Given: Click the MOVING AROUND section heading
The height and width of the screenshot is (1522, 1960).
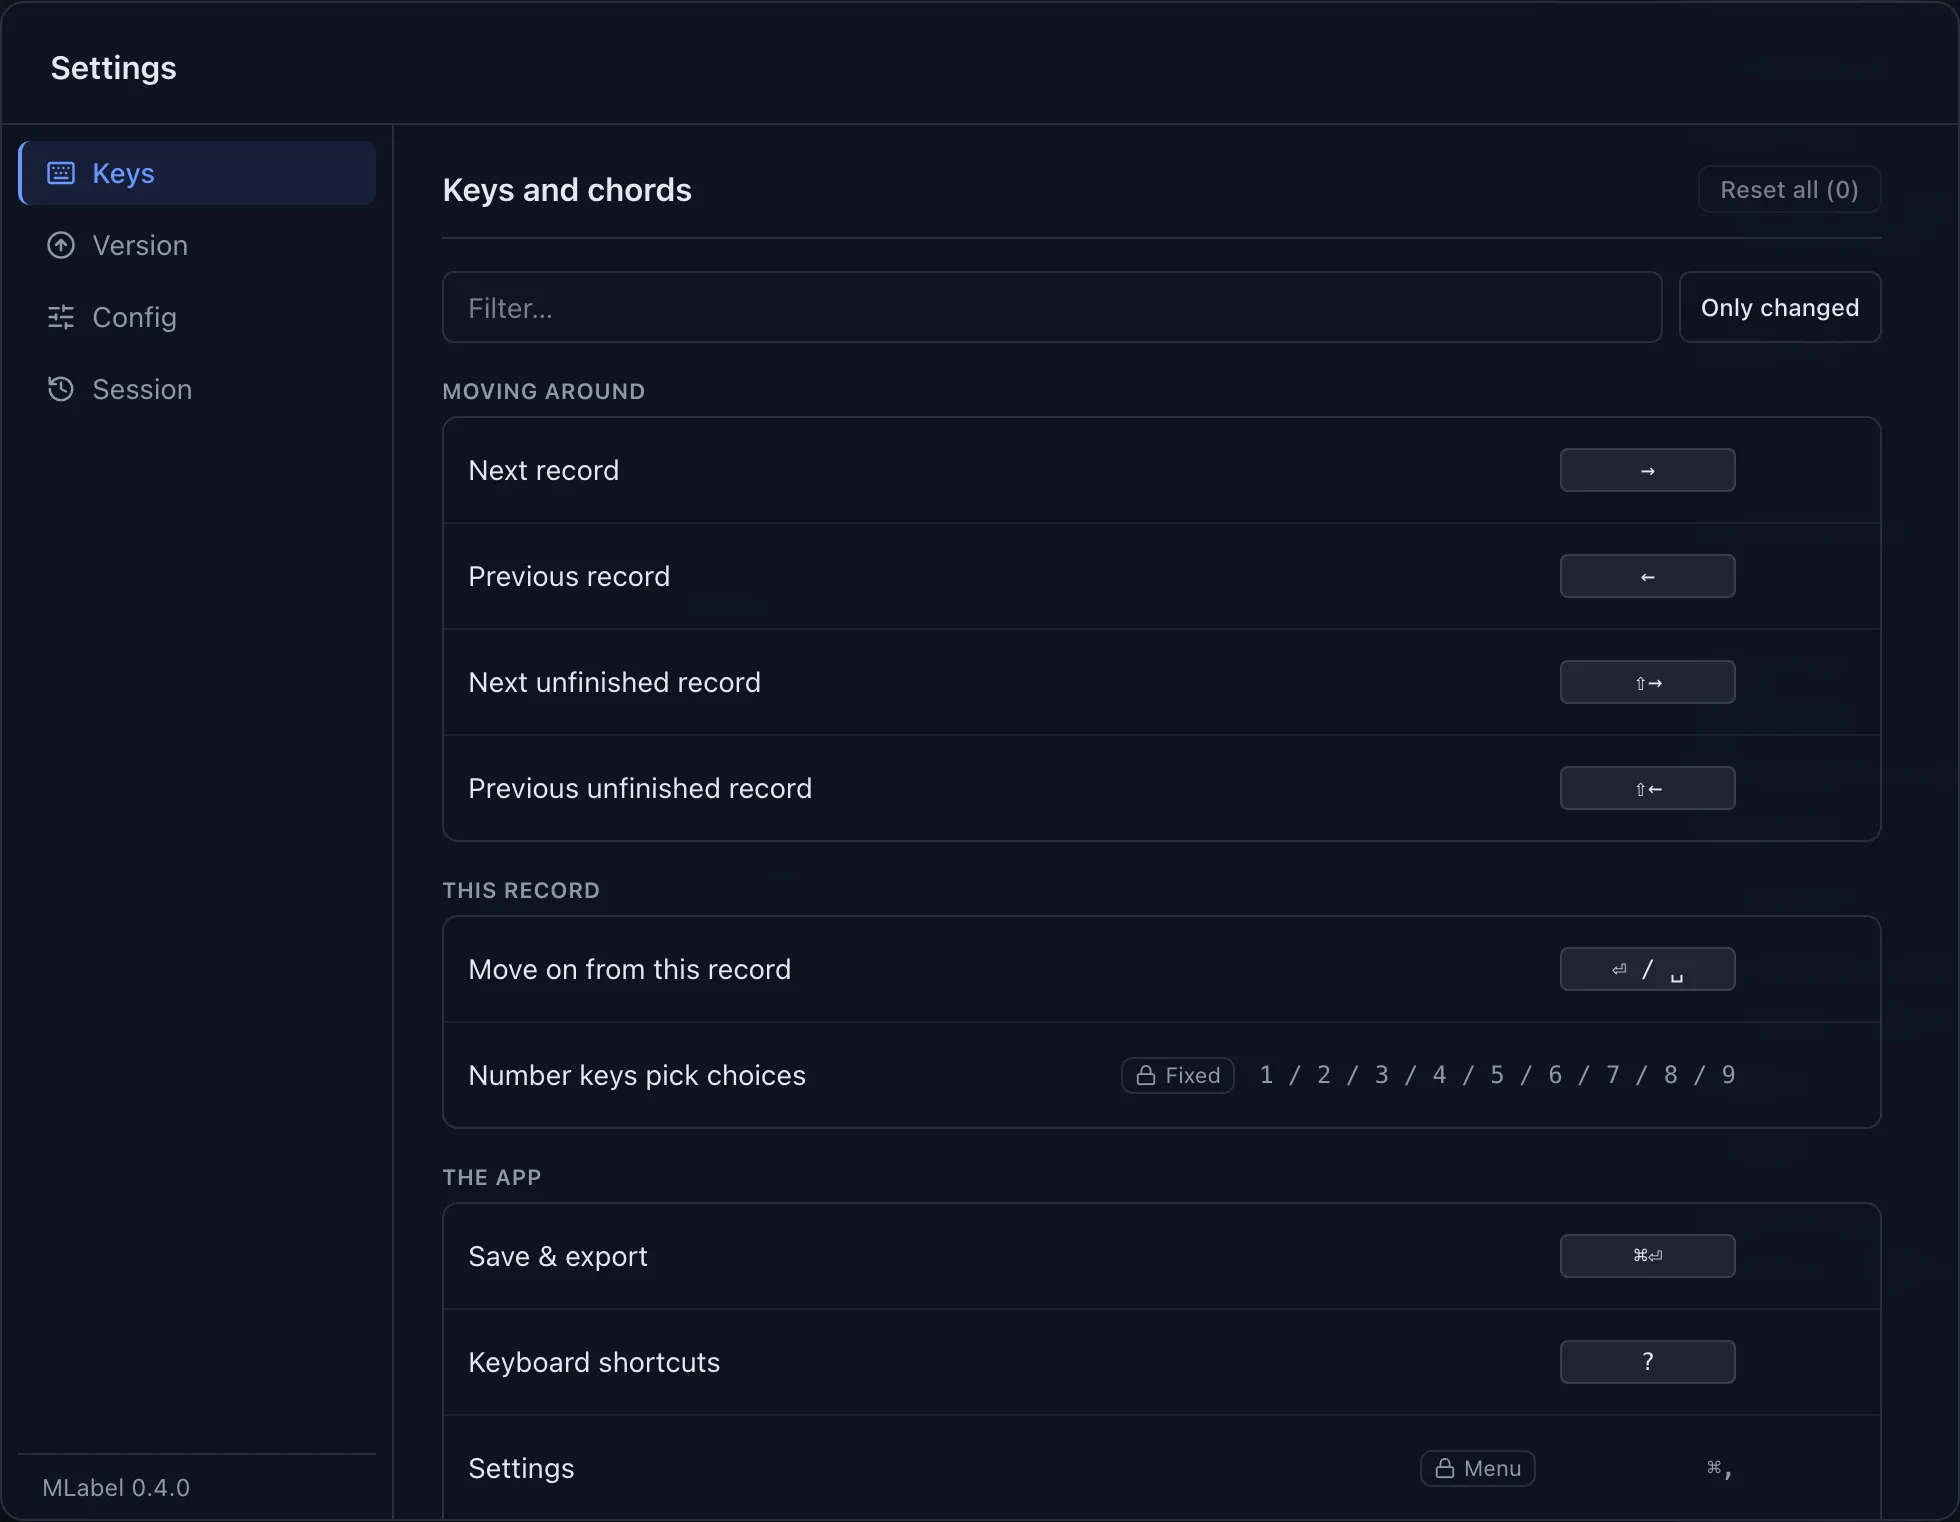Looking at the screenshot, I should pyautogui.click(x=543, y=391).
